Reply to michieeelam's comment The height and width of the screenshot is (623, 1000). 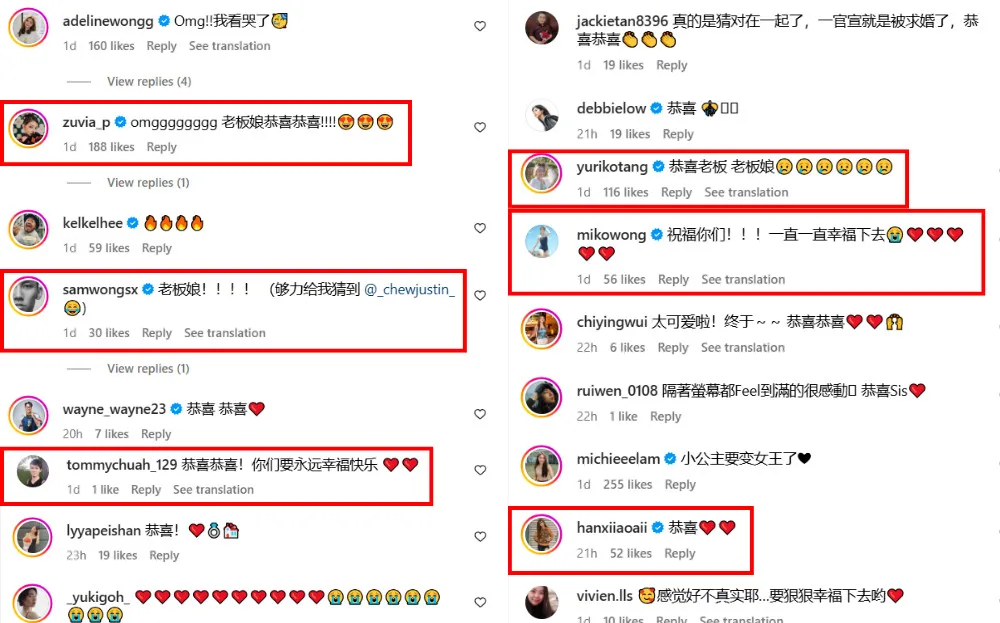(x=680, y=485)
